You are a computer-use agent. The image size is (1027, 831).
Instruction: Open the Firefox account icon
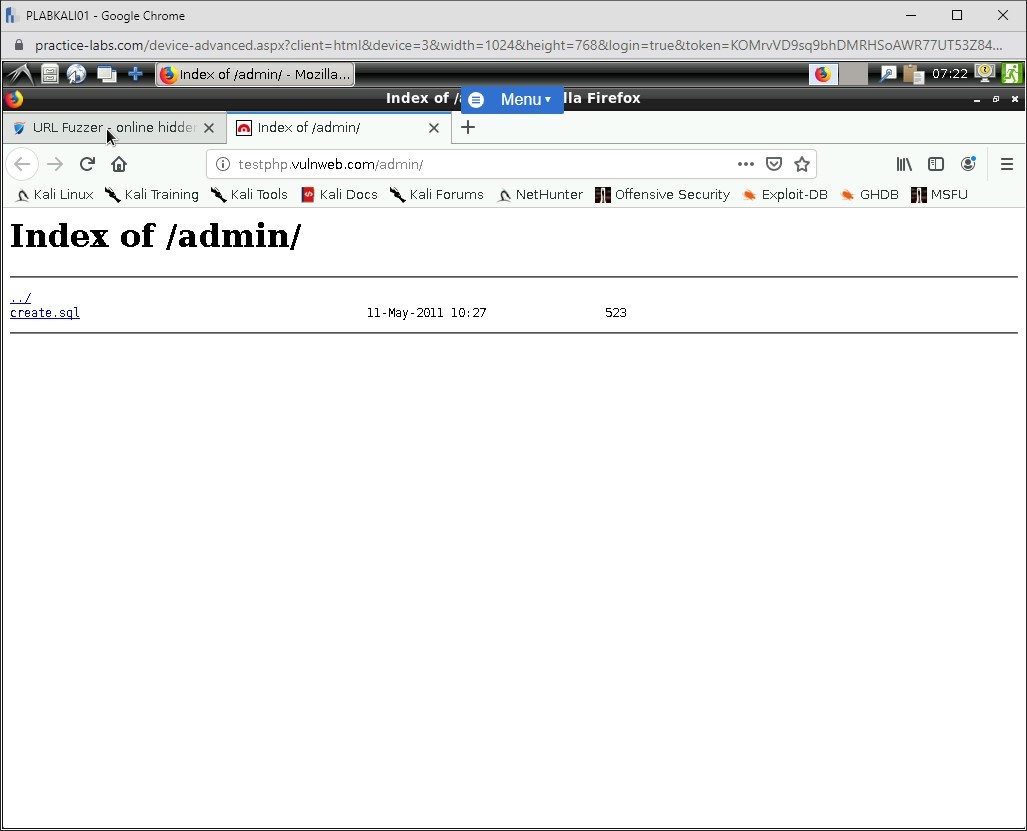coord(967,164)
